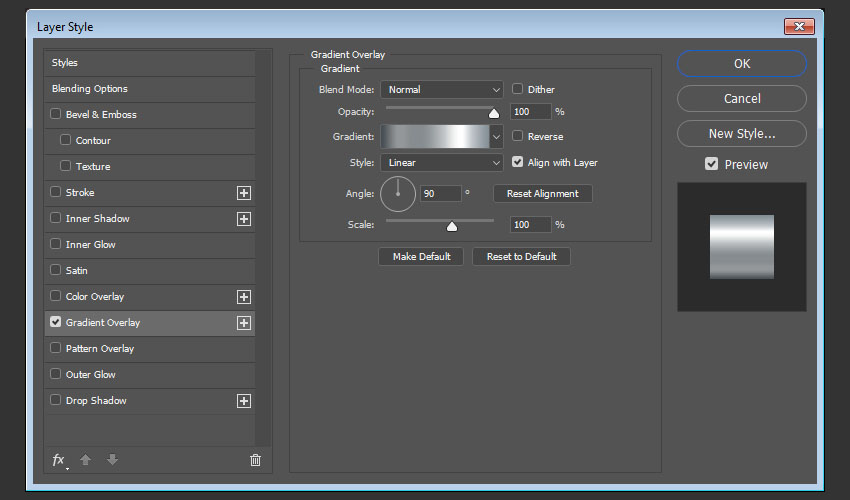This screenshot has width=850, height=500.
Task: Add another Inner Shadow with plus icon
Action: pos(243,219)
